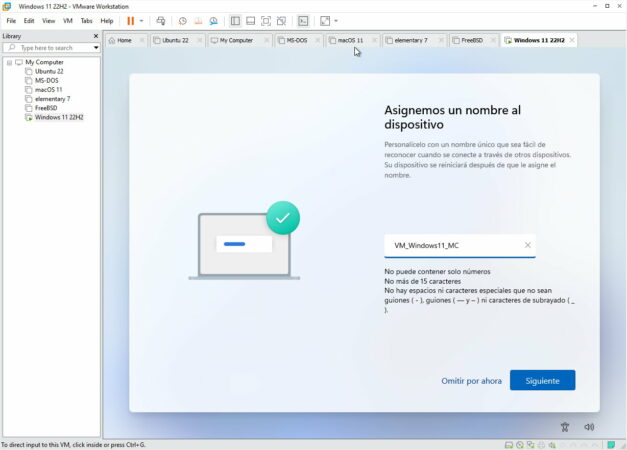Select macOS 11 in the library tree
Screen dimensions: 627x450
pos(48,90)
